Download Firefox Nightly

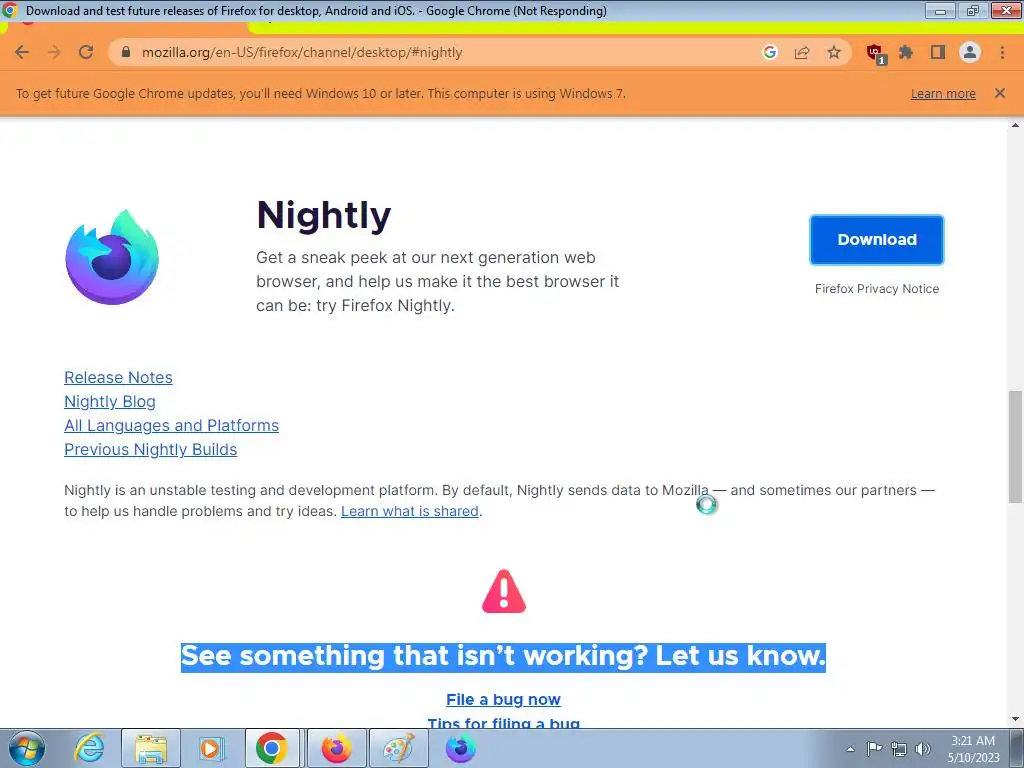(876, 240)
